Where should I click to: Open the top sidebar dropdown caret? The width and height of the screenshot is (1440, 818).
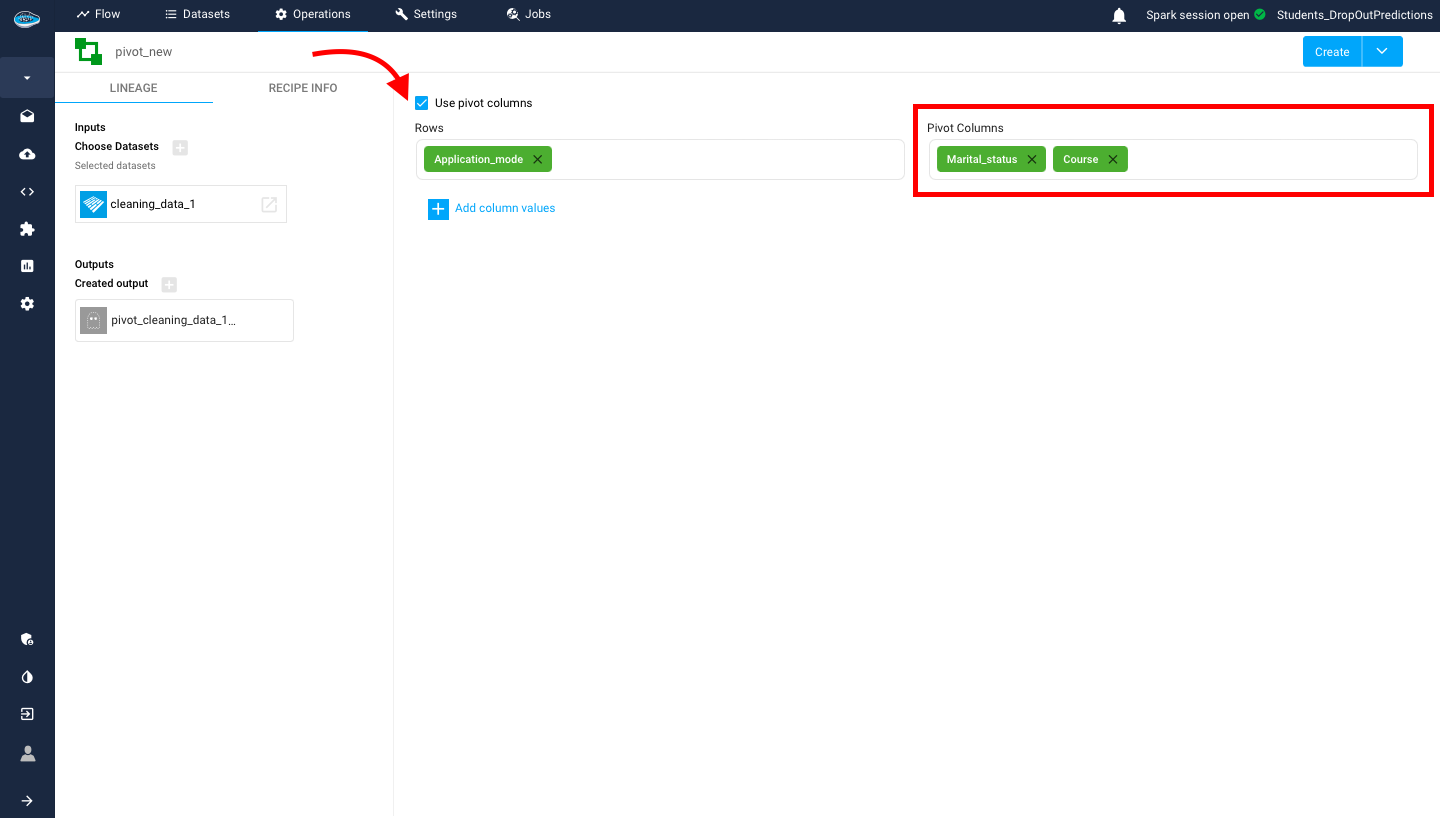[x=27, y=78]
